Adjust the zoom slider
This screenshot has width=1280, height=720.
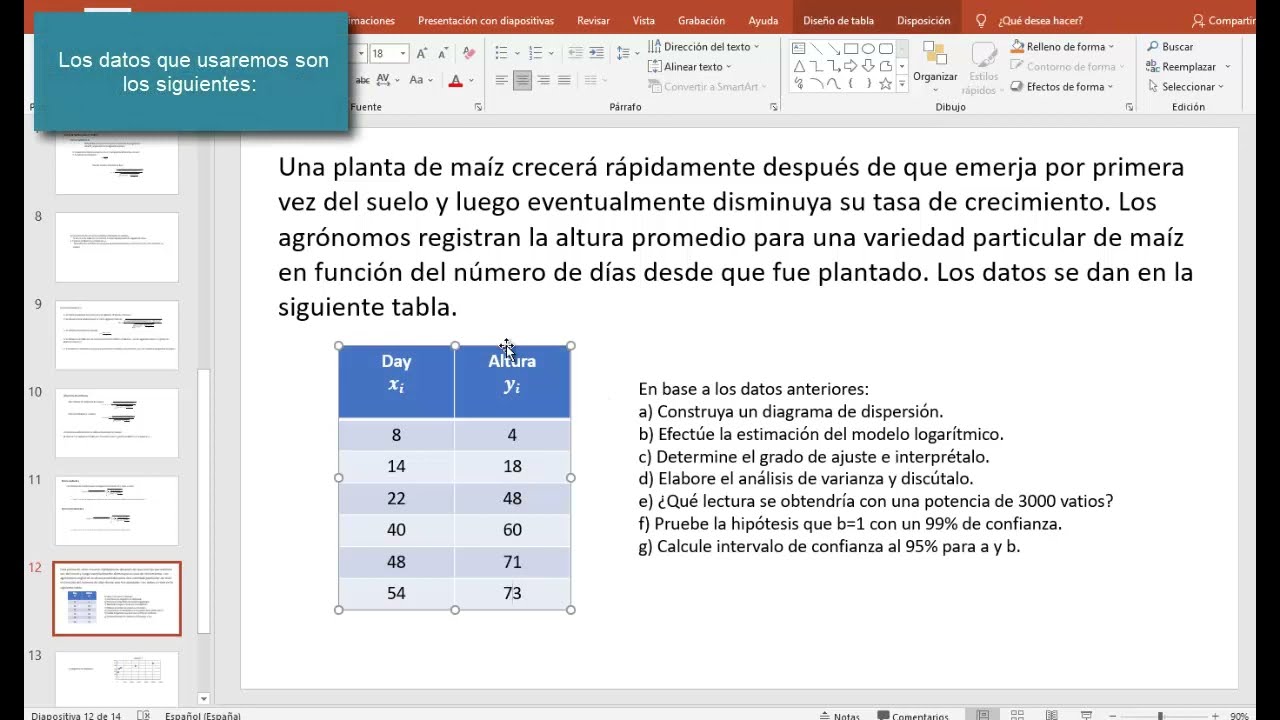coord(1160,716)
